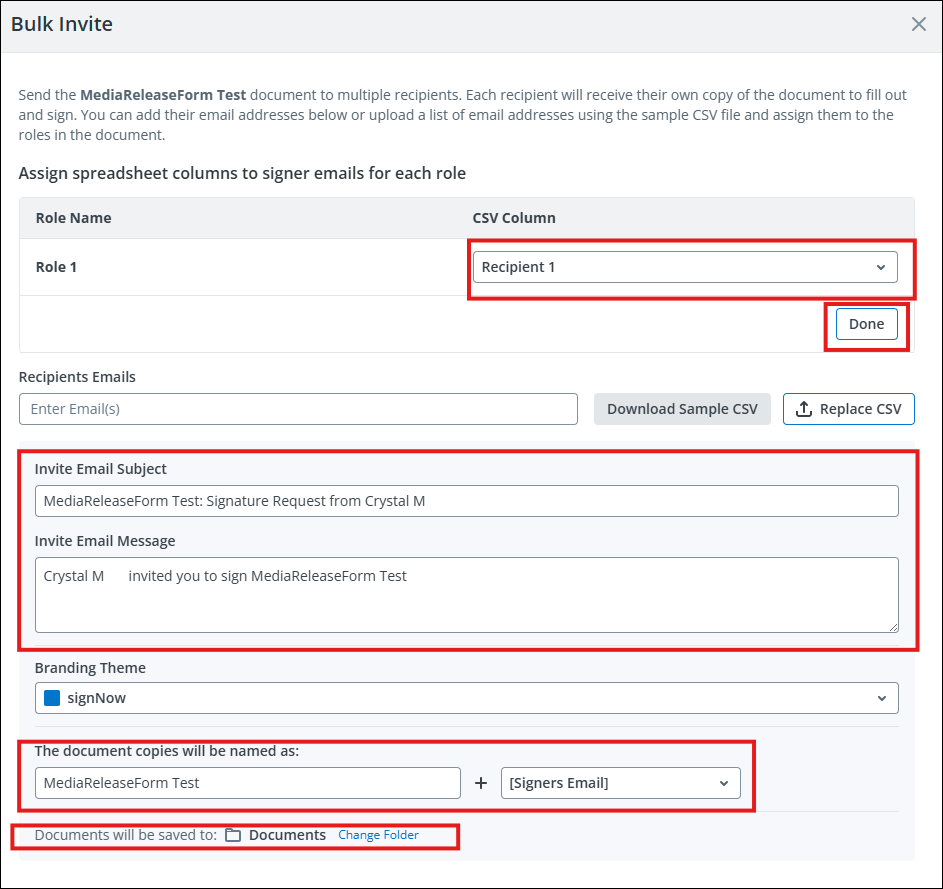The height and width of the screenshot is (889, 943).
Task: Click the Replace CSV button
Action: tap(849, 409)
